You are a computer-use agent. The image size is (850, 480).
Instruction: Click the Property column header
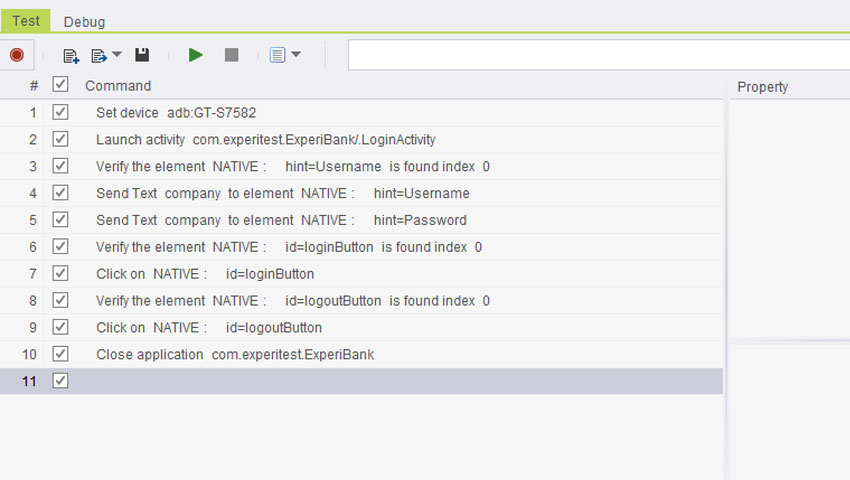pos(762,87)
